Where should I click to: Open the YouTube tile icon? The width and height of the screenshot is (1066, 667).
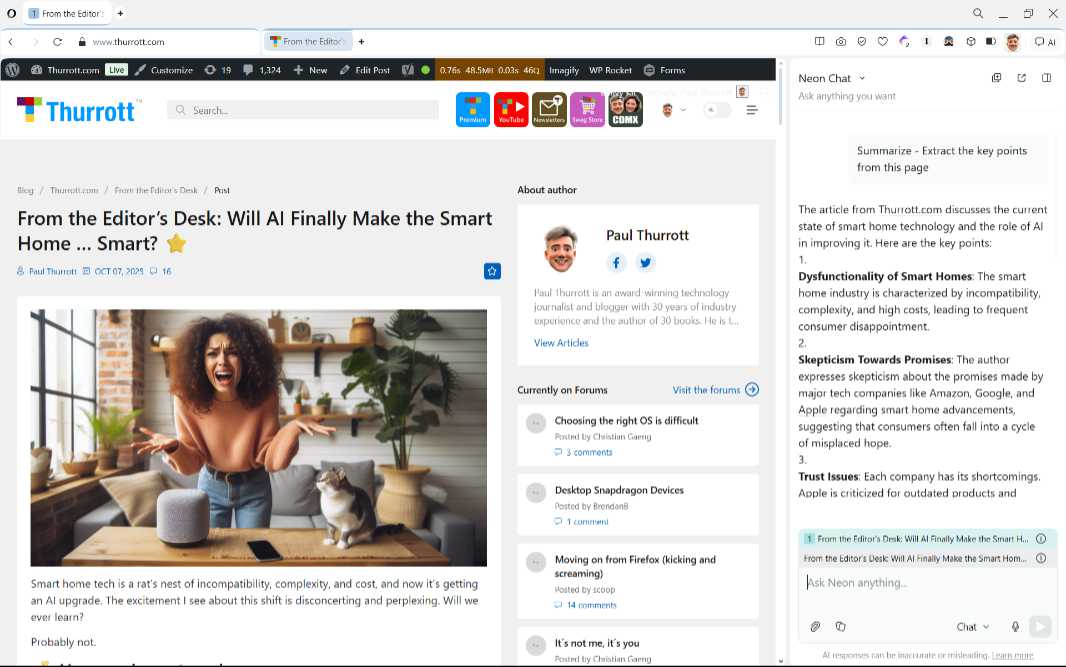coord(511,109)
